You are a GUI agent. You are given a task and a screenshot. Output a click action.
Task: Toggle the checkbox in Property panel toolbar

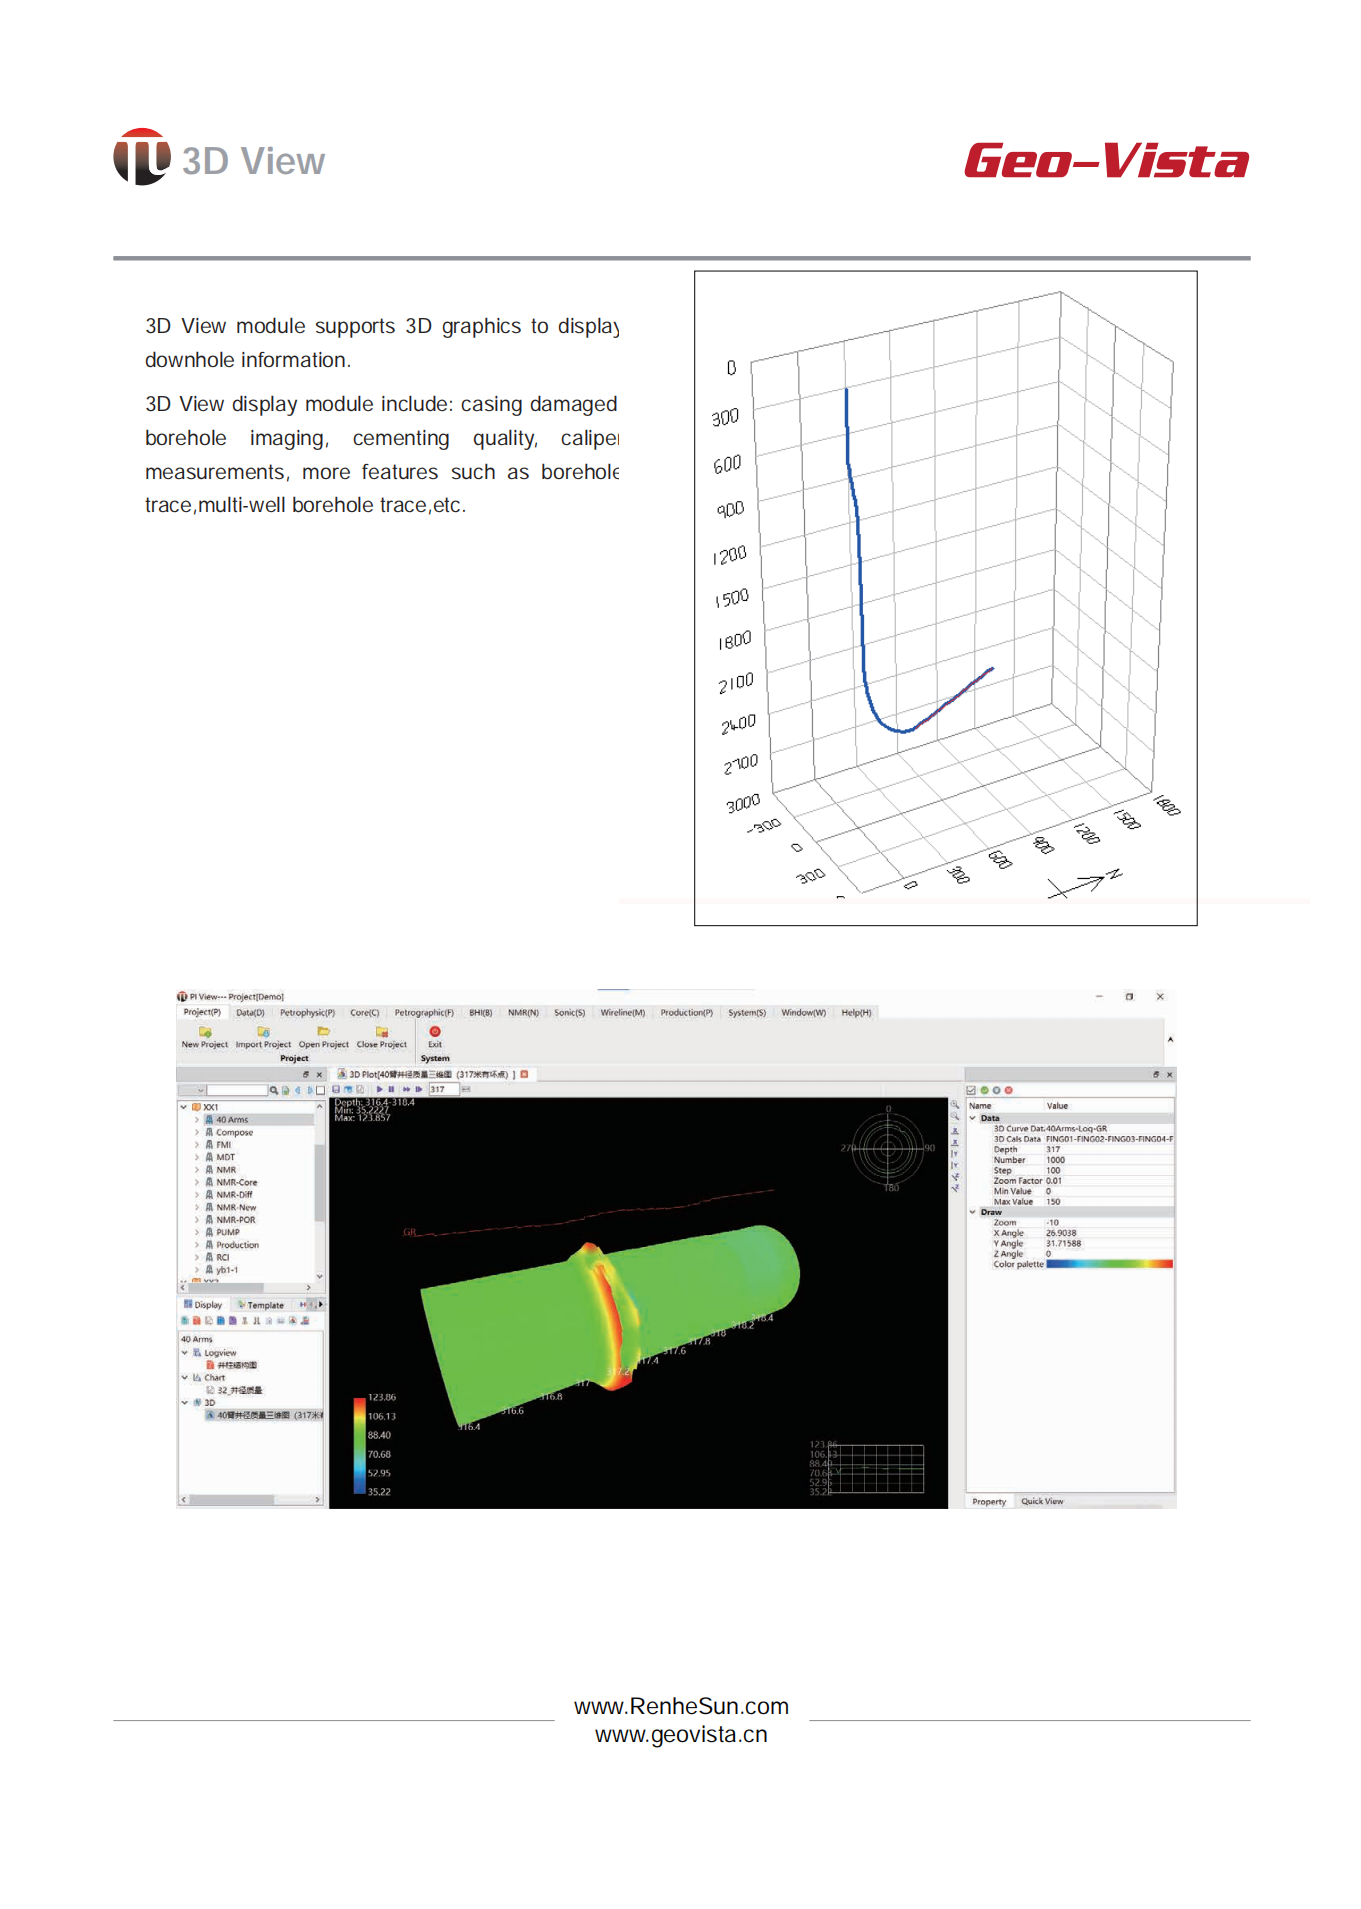click(x=971, y=1090)
